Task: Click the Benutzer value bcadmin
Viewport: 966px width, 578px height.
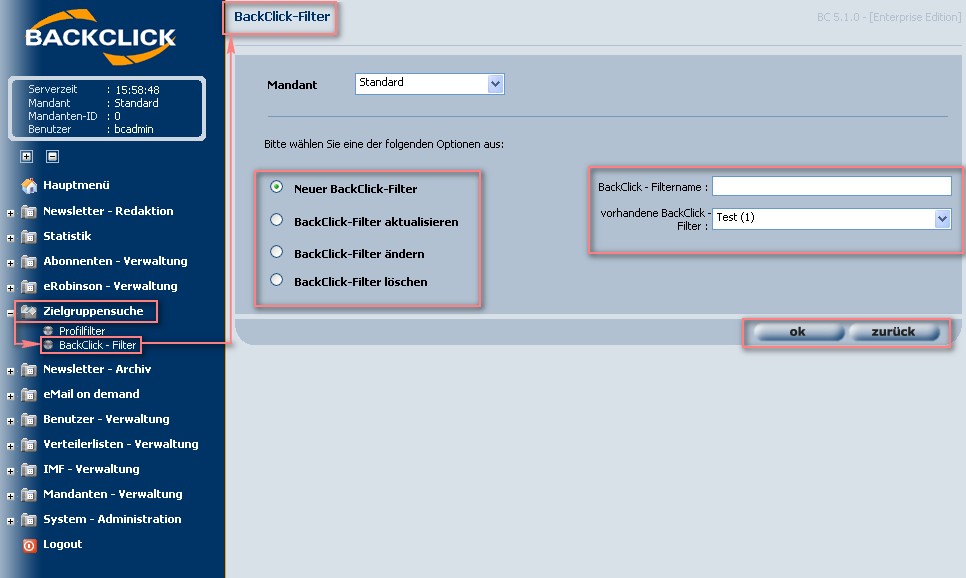Action: [134, 129]
